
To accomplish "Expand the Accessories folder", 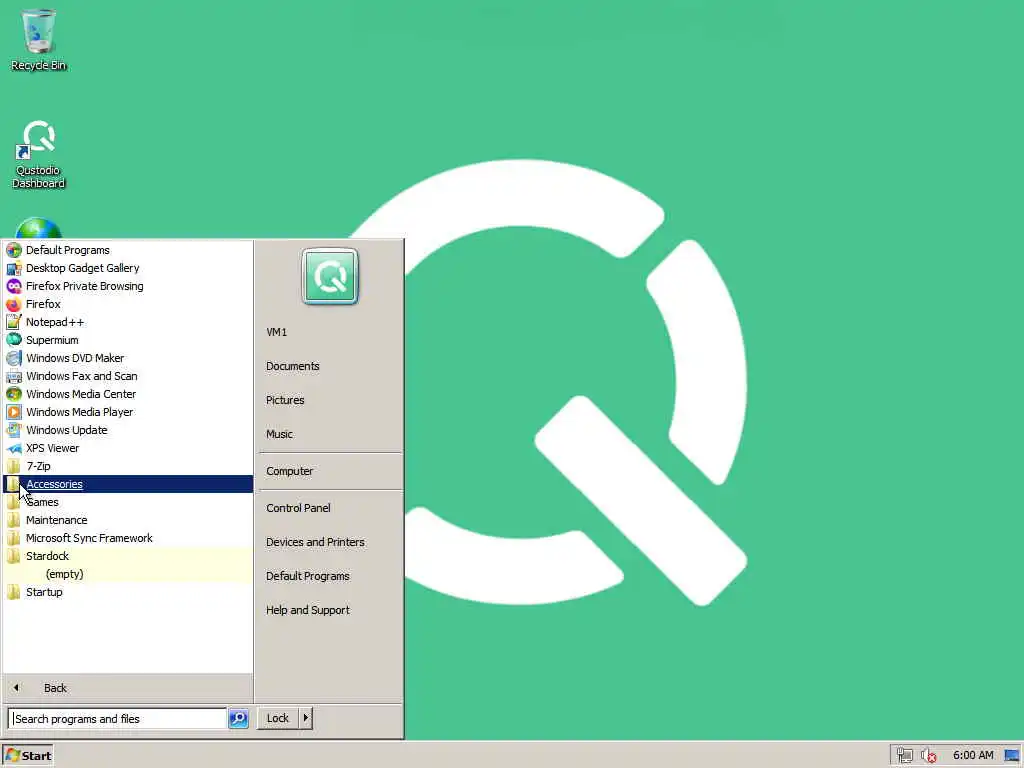I will [128, 484].
